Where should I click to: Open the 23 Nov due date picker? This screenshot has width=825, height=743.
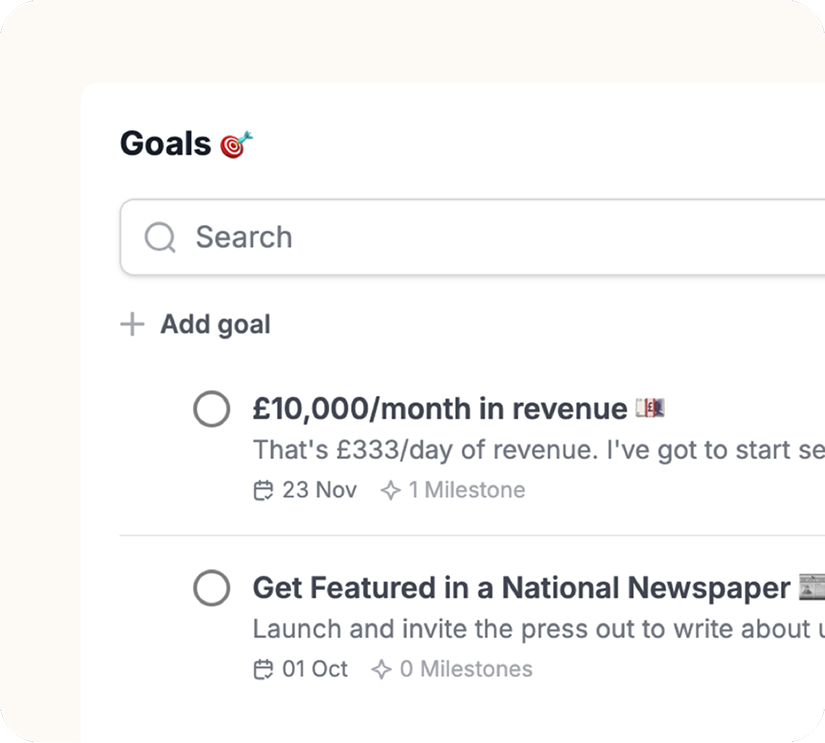[x=305, y=490]
